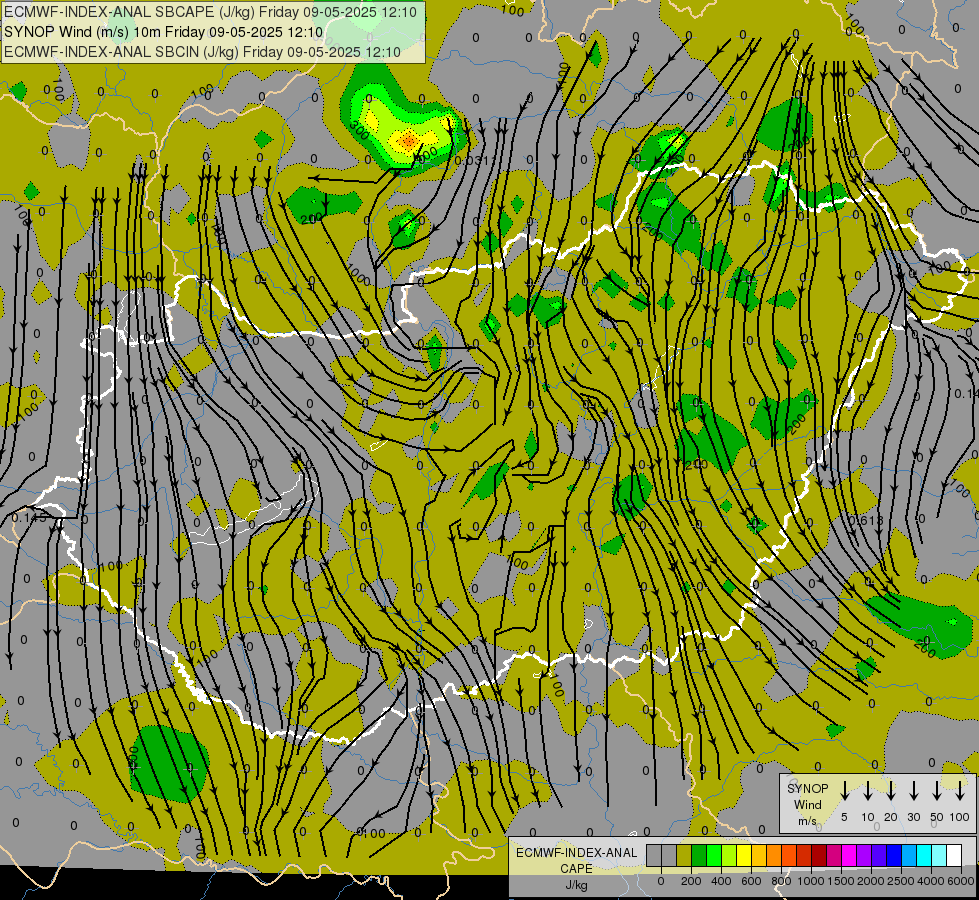Select the sky blue swatch right of 2500 tick
This screenshot has width=979, height=900.
(x=910, y=855)
